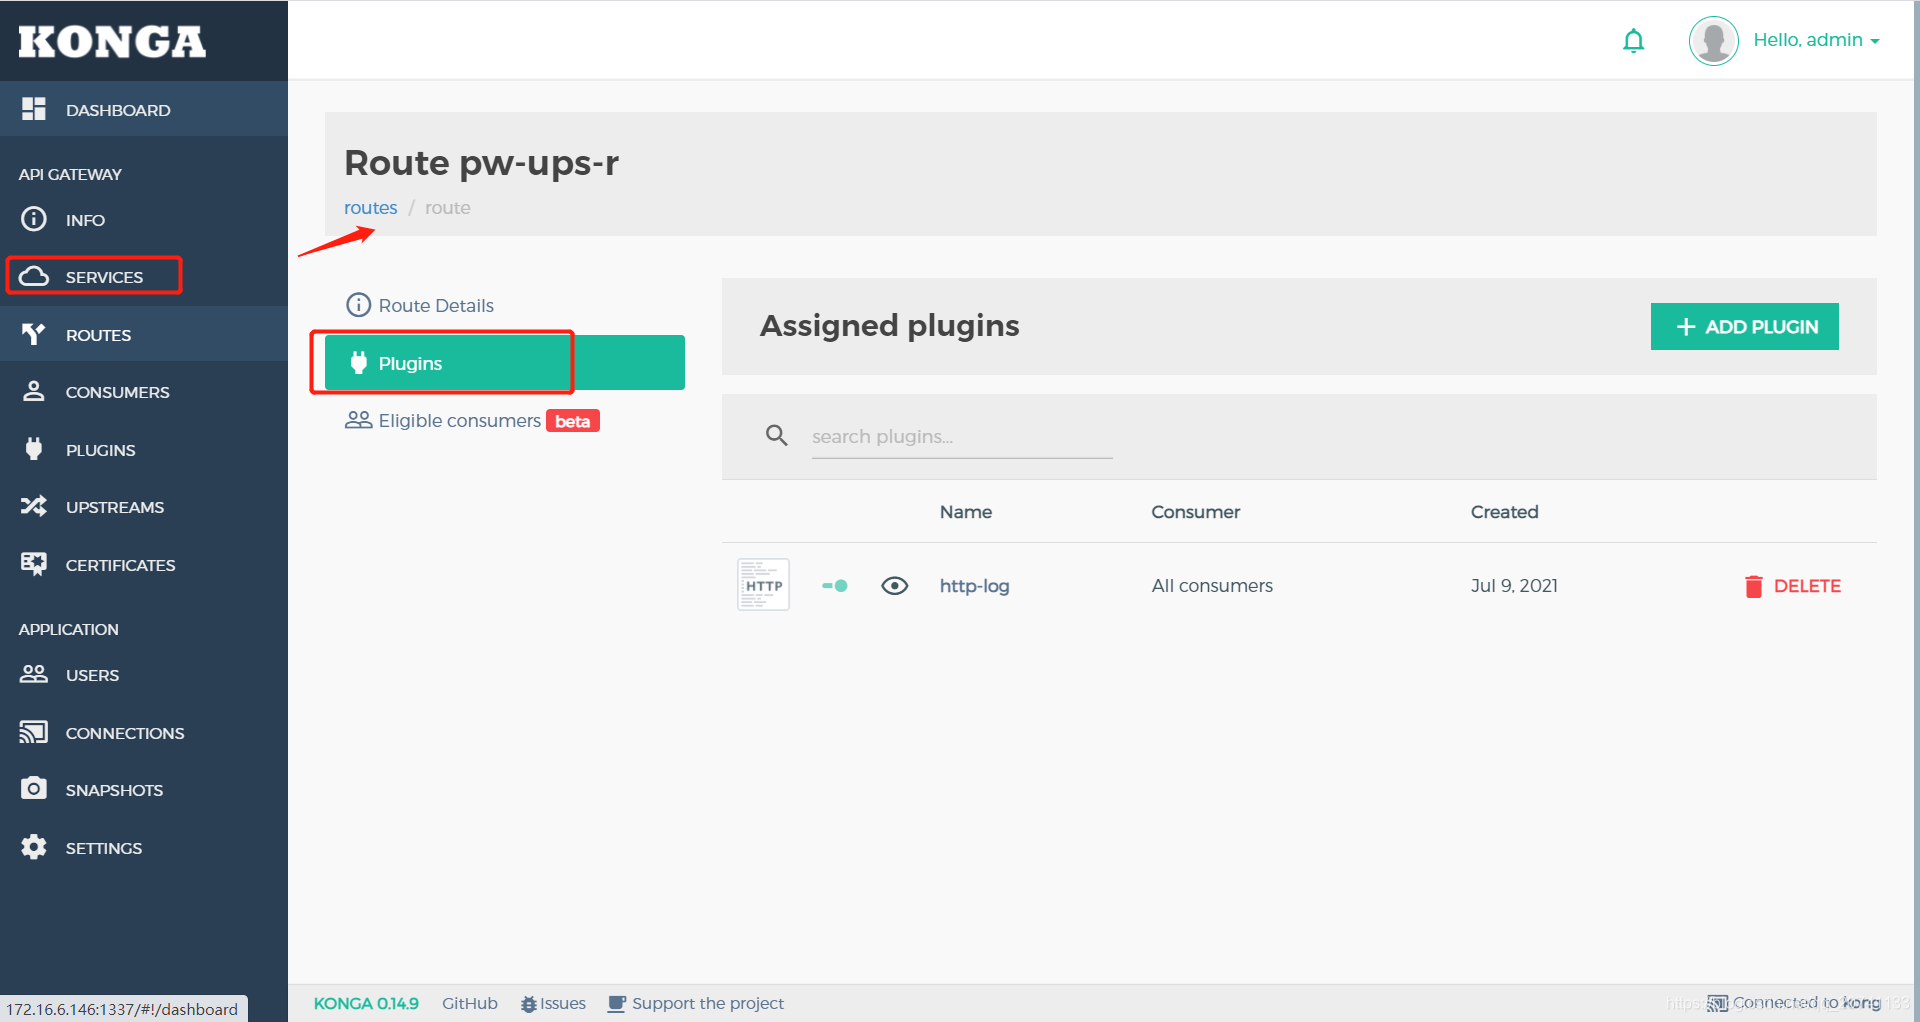1920x1022 pixels.
Task: Click the ADD PLUGIN button
Action: point(1744,326)
